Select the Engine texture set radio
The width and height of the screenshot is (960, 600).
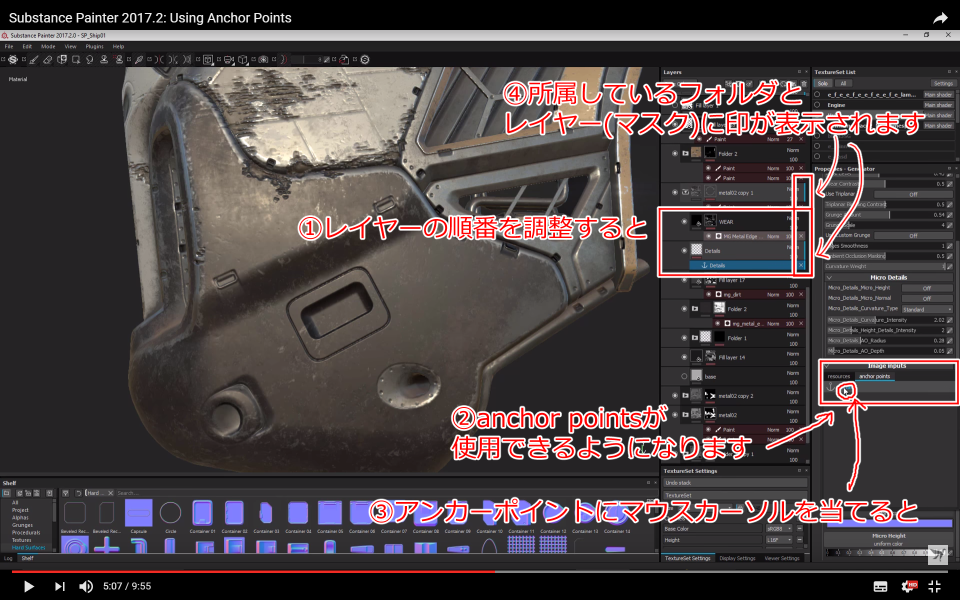(817, 105)
